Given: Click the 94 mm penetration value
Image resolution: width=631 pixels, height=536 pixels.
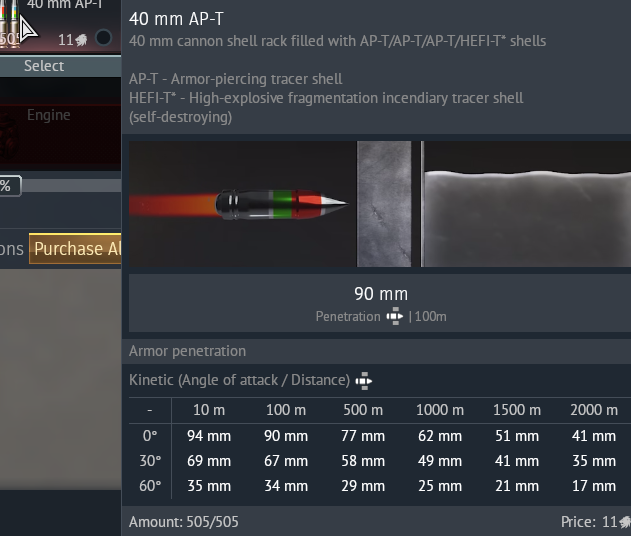Looking at the screenshot, I should [209, 436].
